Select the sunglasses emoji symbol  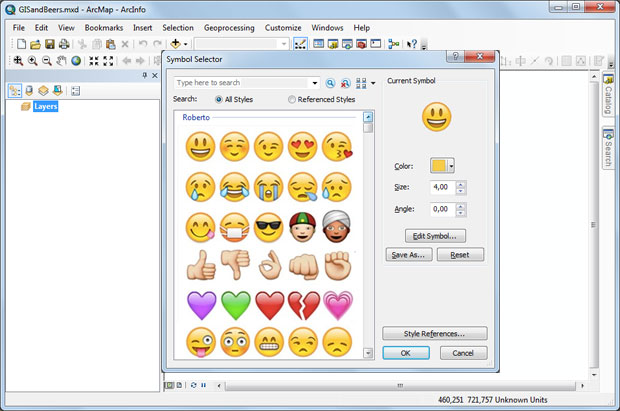[268, 226]
